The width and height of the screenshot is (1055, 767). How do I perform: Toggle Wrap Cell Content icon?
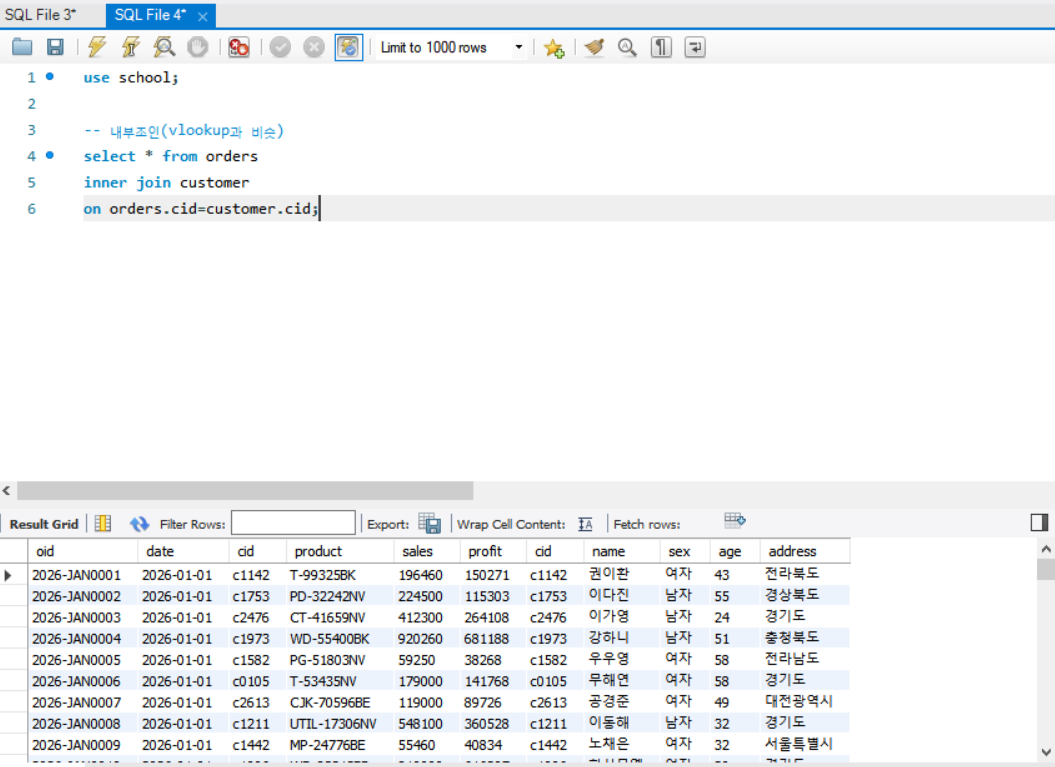(x=585, y=524)
